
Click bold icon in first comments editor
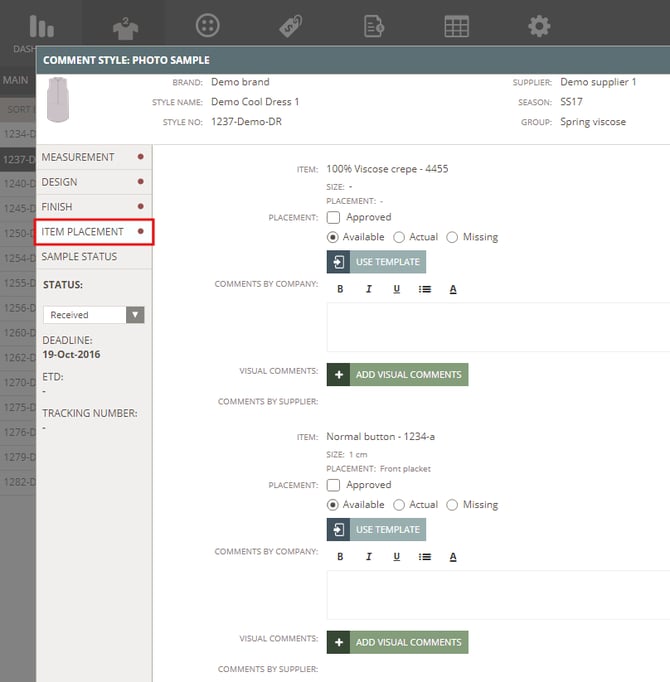[x=340, y=289]
